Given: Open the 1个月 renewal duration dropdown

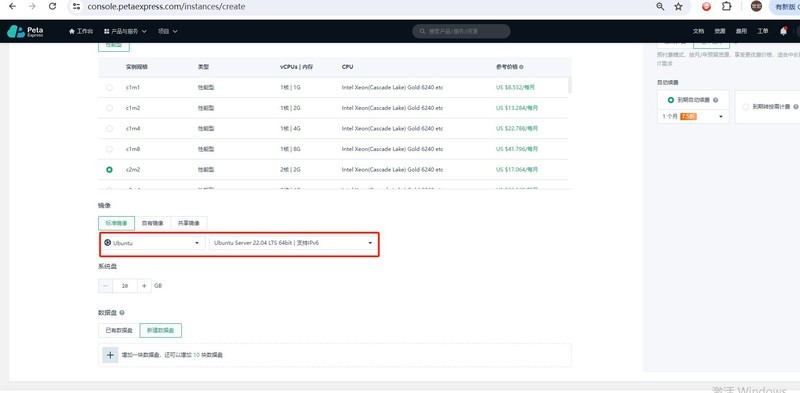Looking at the screenshot, I should point(693,116).
